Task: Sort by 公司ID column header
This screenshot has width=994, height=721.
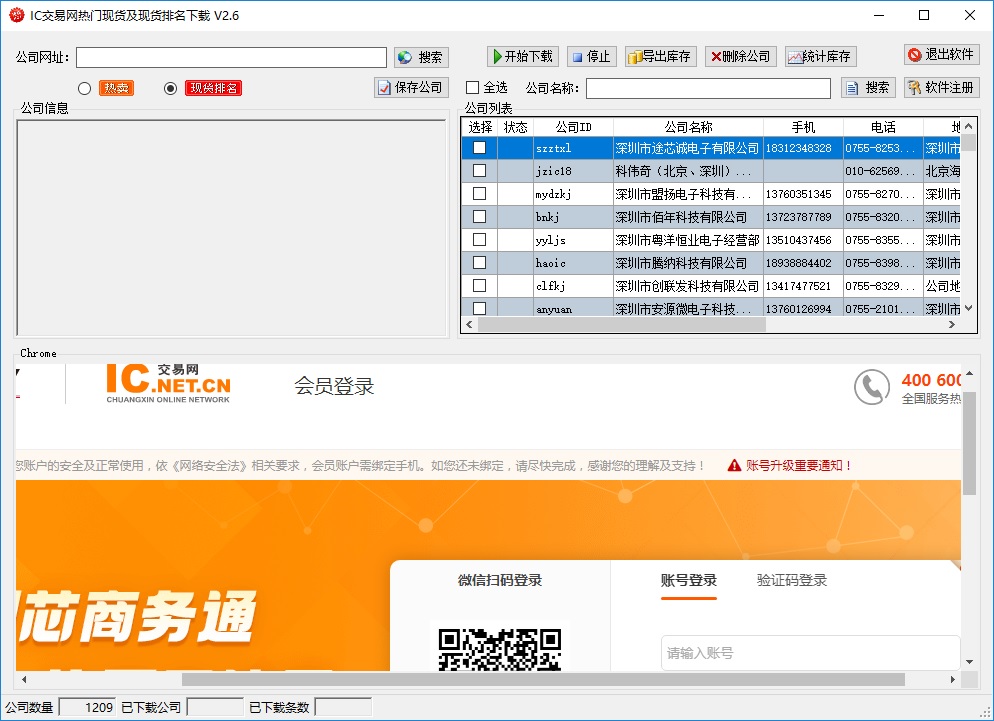Action: click(573, 127)
